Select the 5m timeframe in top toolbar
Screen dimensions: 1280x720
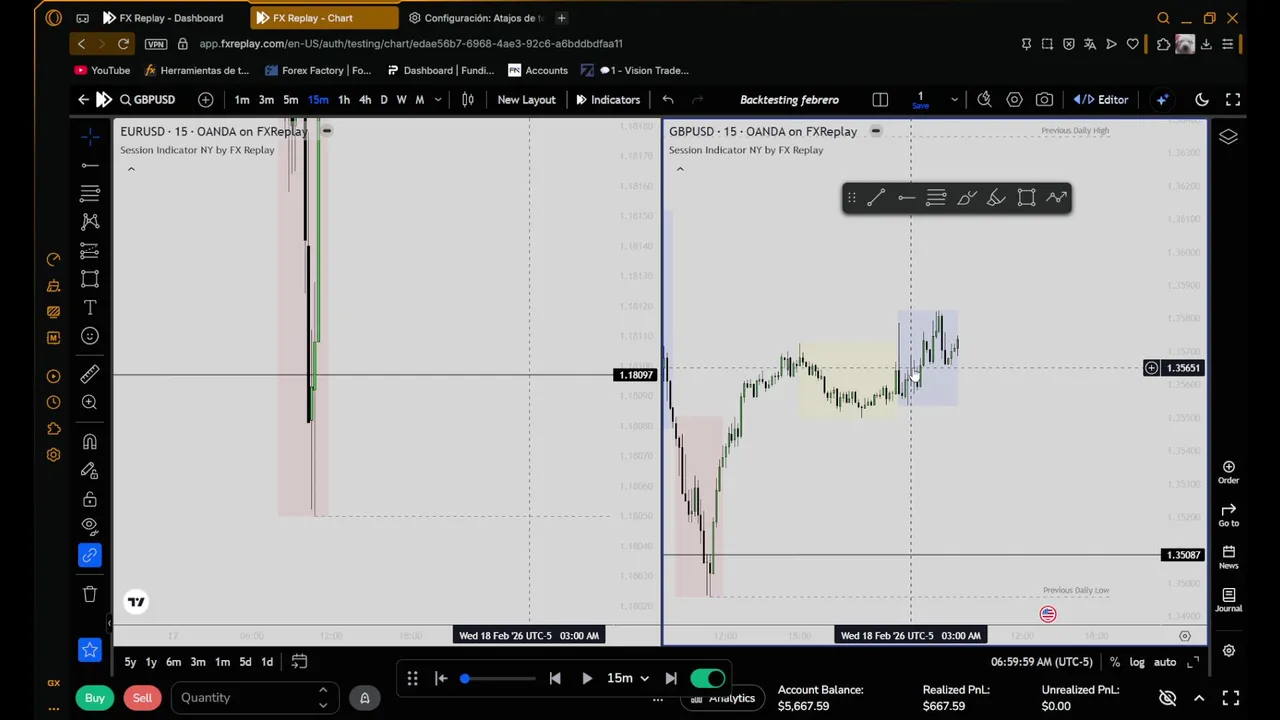tap(290, 100)
